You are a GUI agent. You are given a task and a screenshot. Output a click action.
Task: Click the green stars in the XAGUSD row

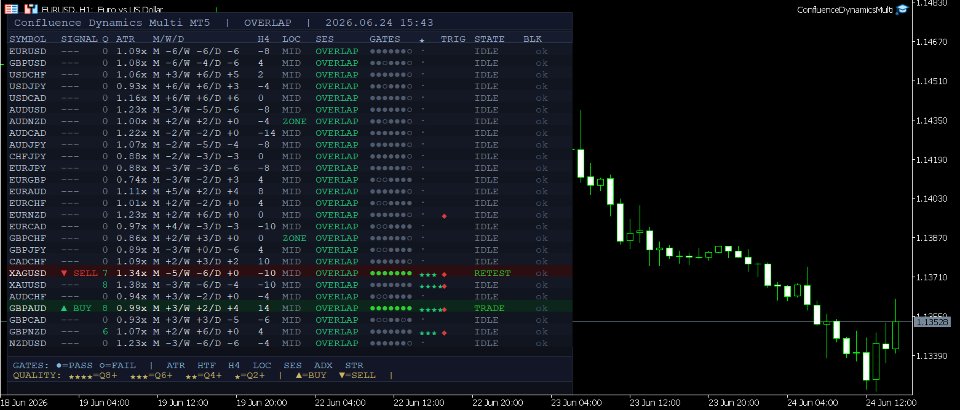428,275
